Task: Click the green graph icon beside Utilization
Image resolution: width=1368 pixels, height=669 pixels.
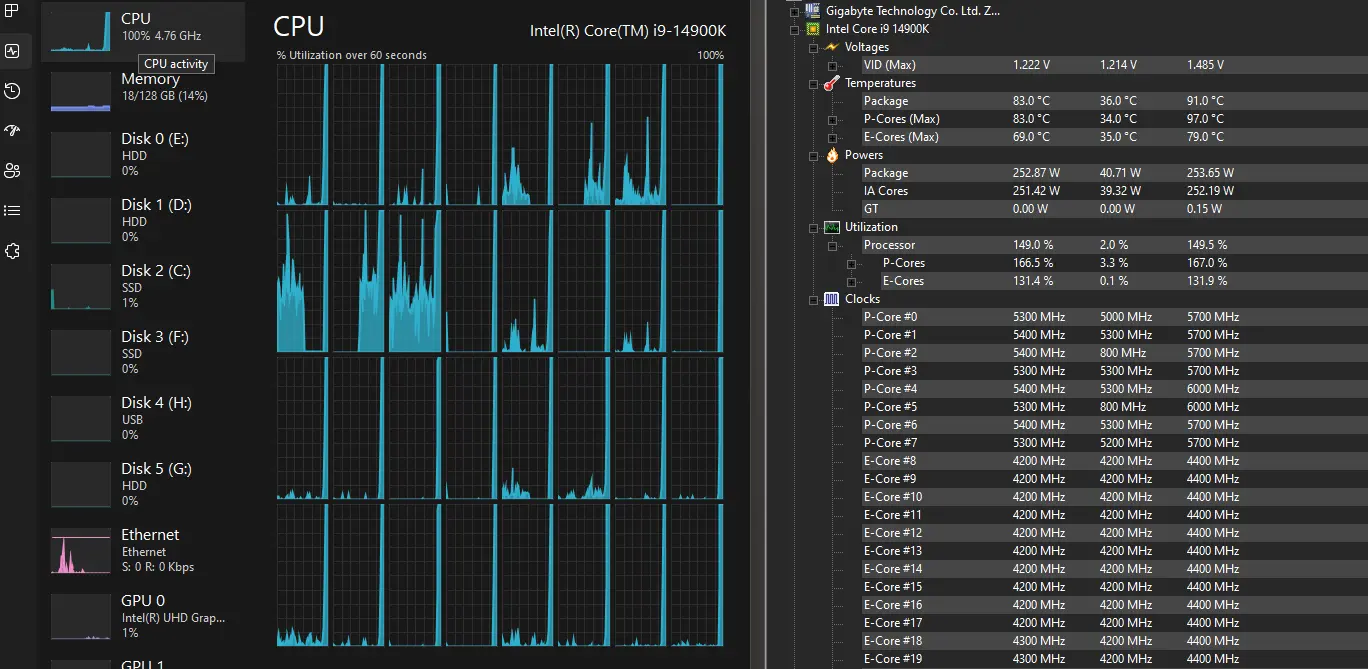Action: click(832, 227)
